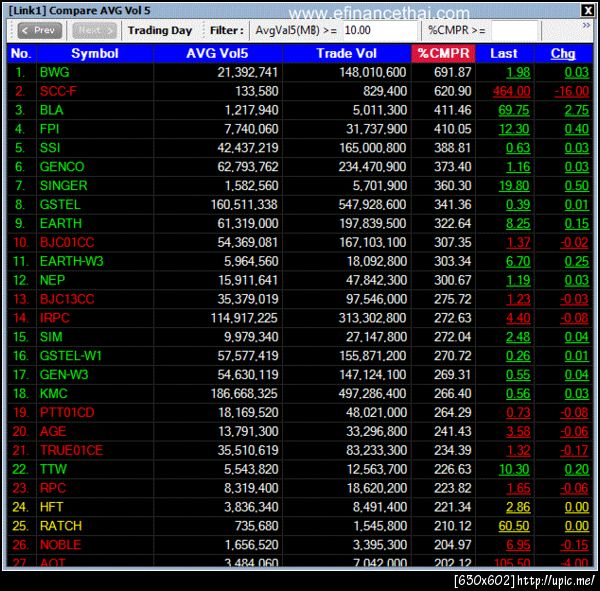Select the RATCH symbol

(60, 526)
